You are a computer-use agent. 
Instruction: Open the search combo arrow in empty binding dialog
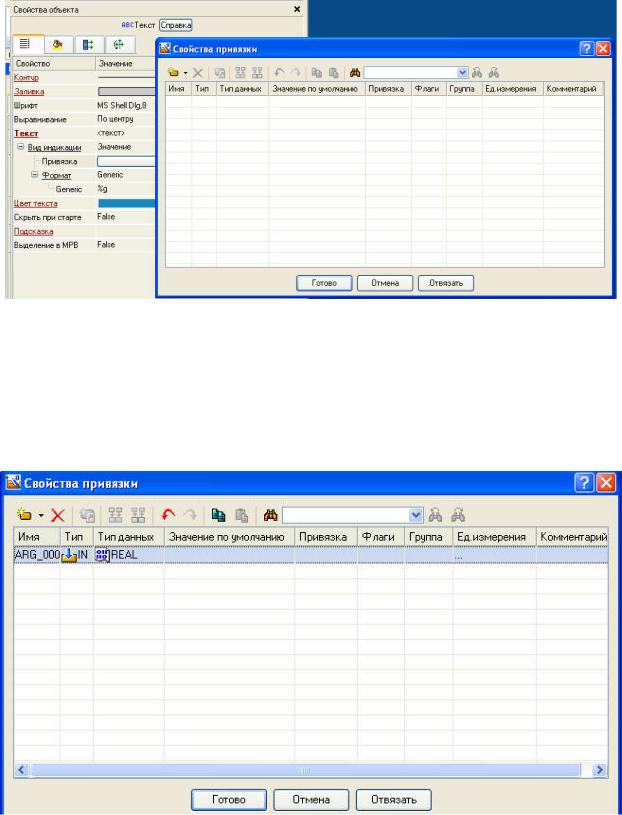tap(462, 73)
